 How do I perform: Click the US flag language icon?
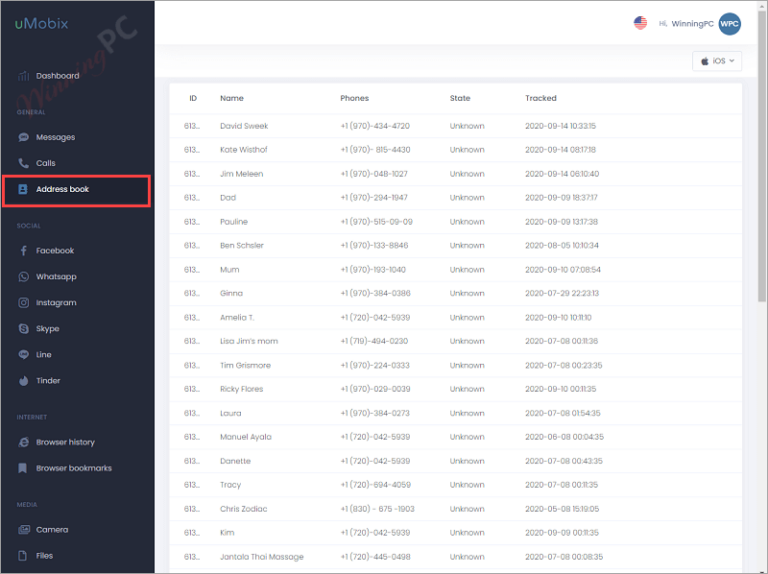click(640, 23)
